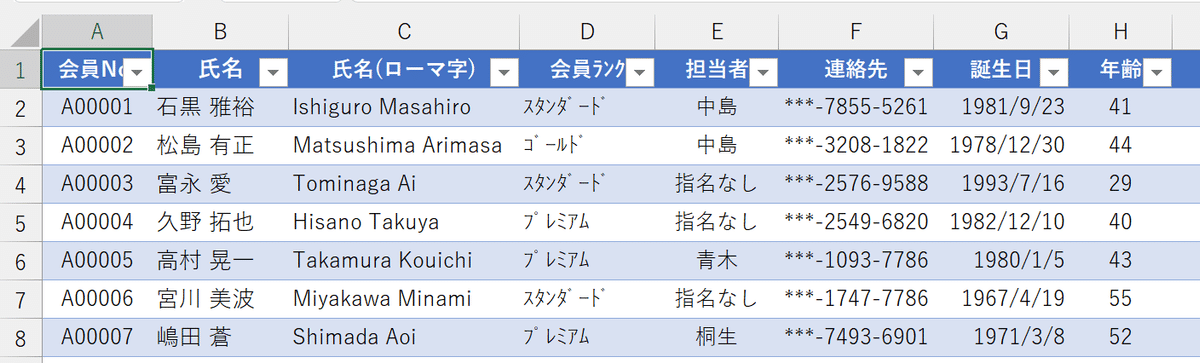Open the 氏名 column filter dropdown

[273, 72]
